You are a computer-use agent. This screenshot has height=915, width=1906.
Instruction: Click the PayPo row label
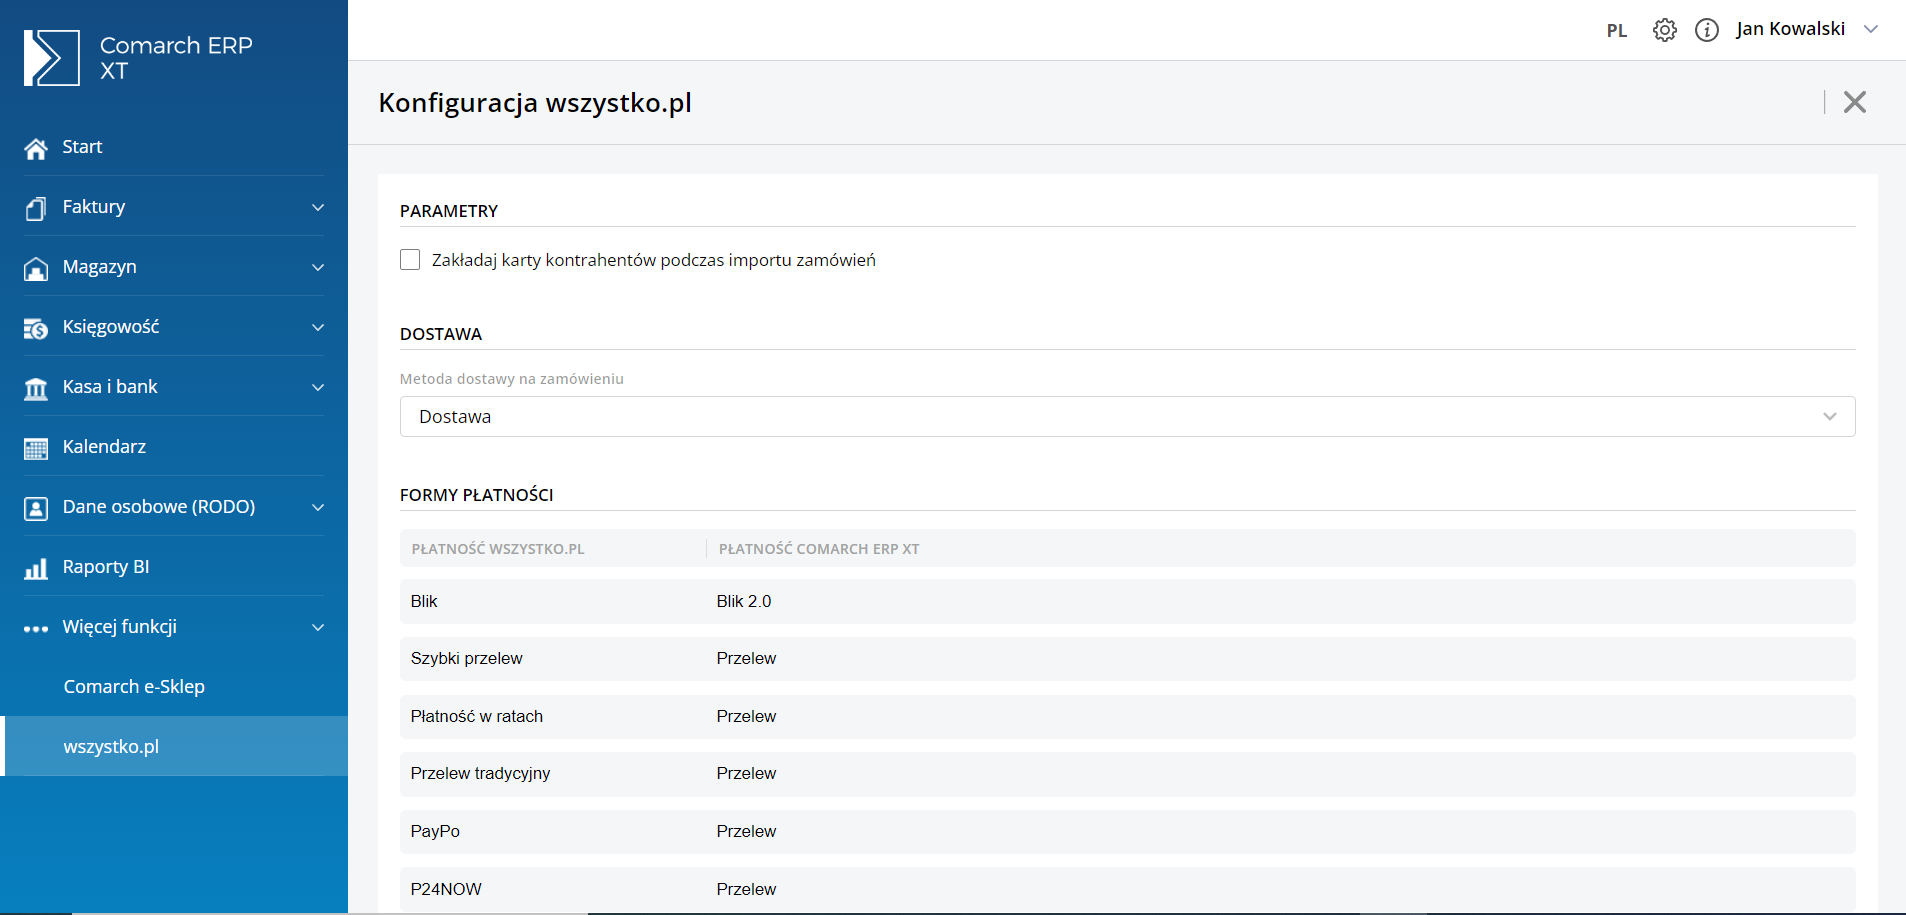pos(435,831)
